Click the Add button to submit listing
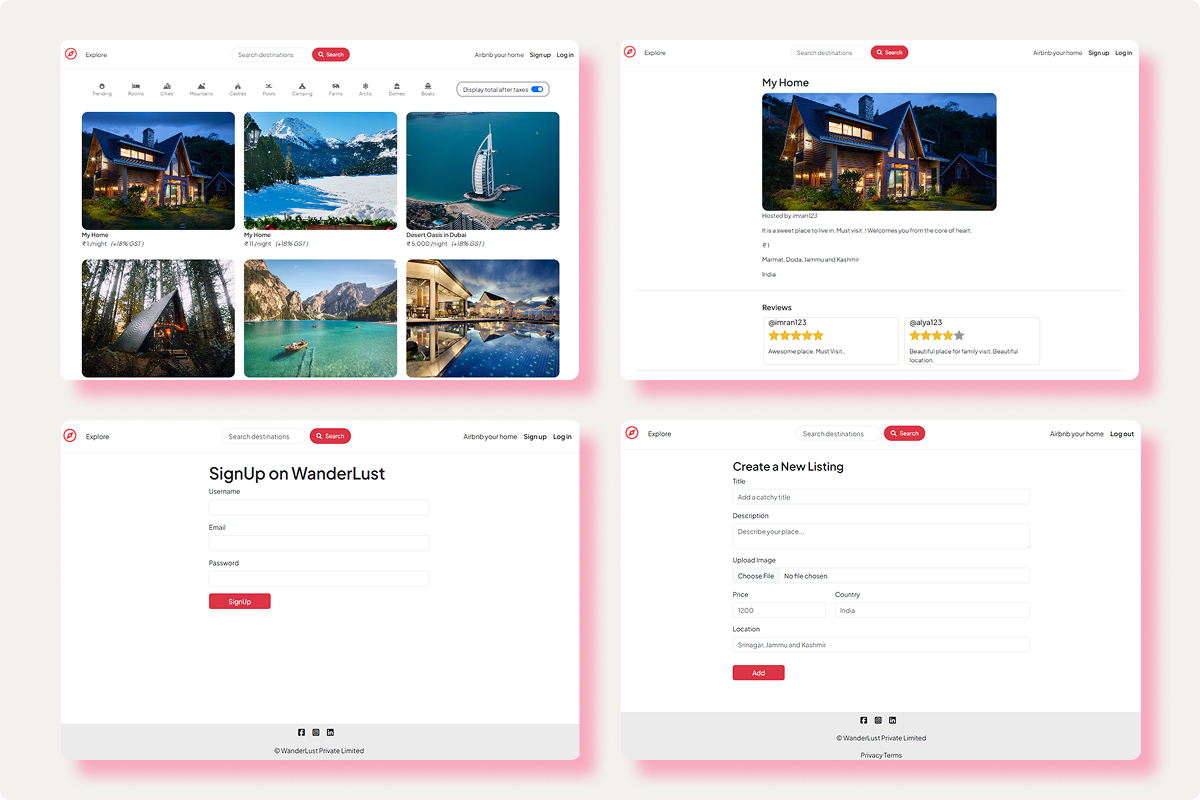The image size is (1200, 800). (x=758, y=673)
